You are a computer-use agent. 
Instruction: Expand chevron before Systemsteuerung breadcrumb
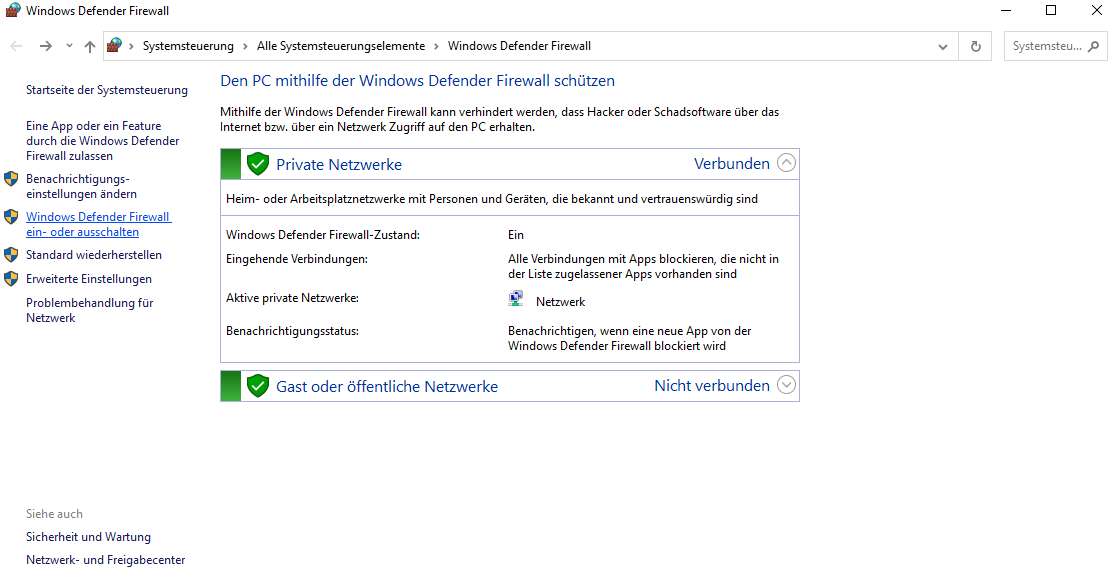coord(132,46)
